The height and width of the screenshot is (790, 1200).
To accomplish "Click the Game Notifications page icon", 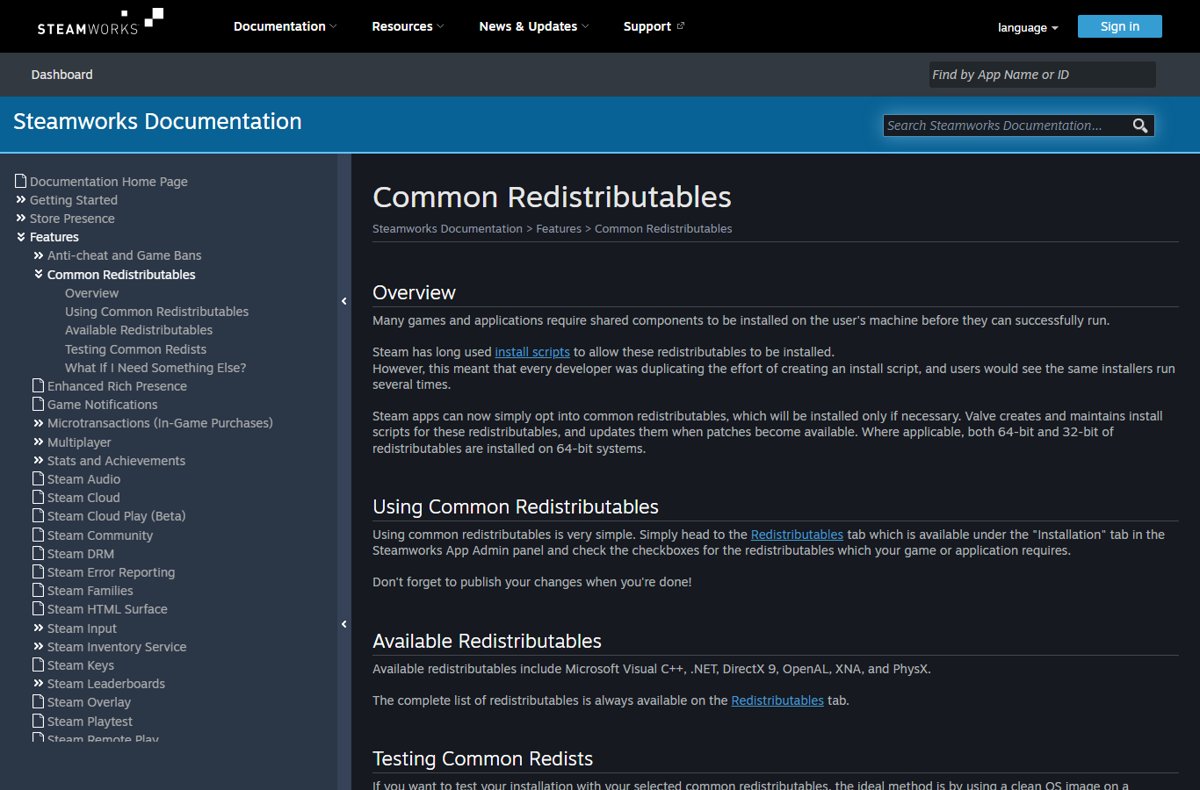I will tap(39, 404).
